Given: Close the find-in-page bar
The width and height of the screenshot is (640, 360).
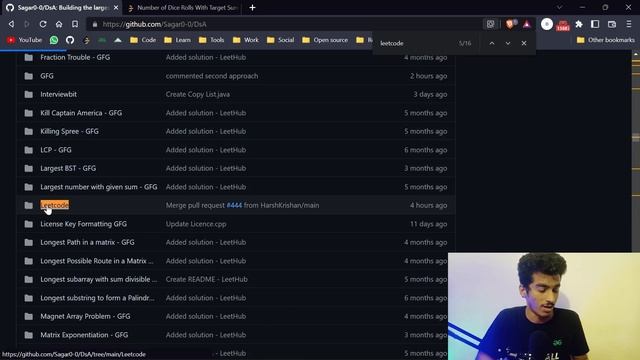Looking at the screenshot, I should (524, 43).
